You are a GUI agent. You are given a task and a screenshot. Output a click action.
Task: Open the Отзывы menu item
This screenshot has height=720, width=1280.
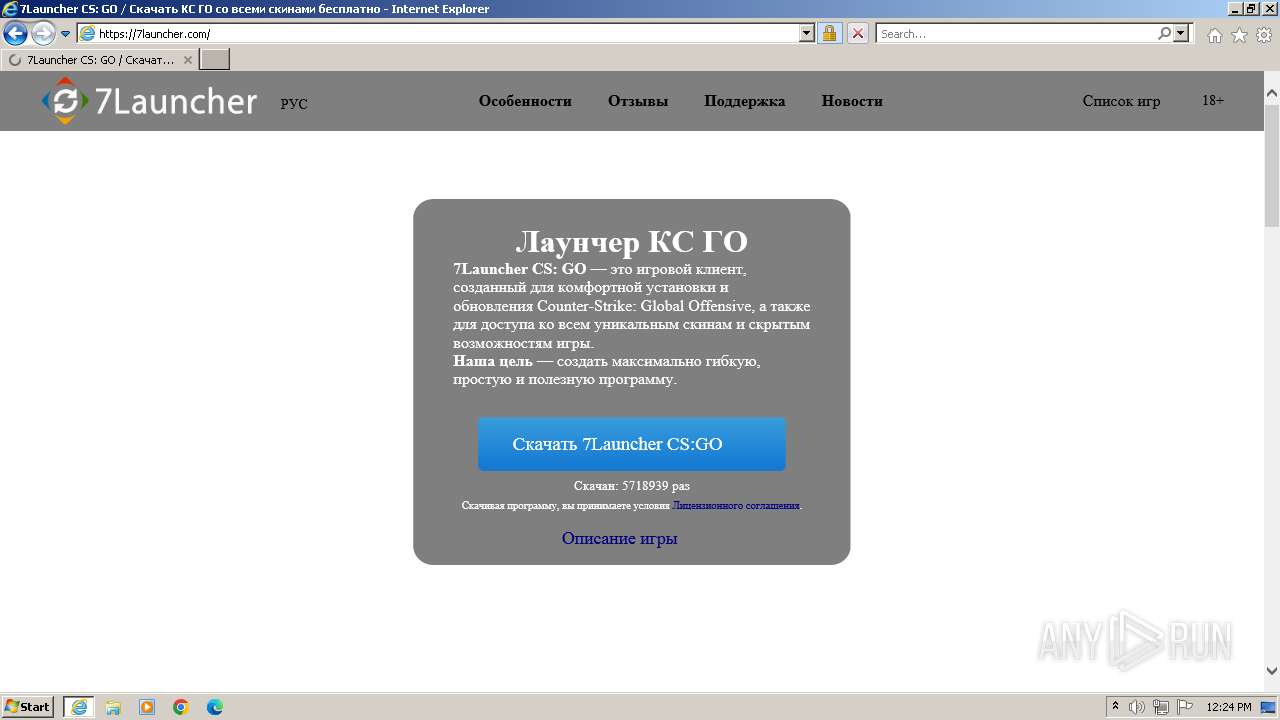pos(638,101)
